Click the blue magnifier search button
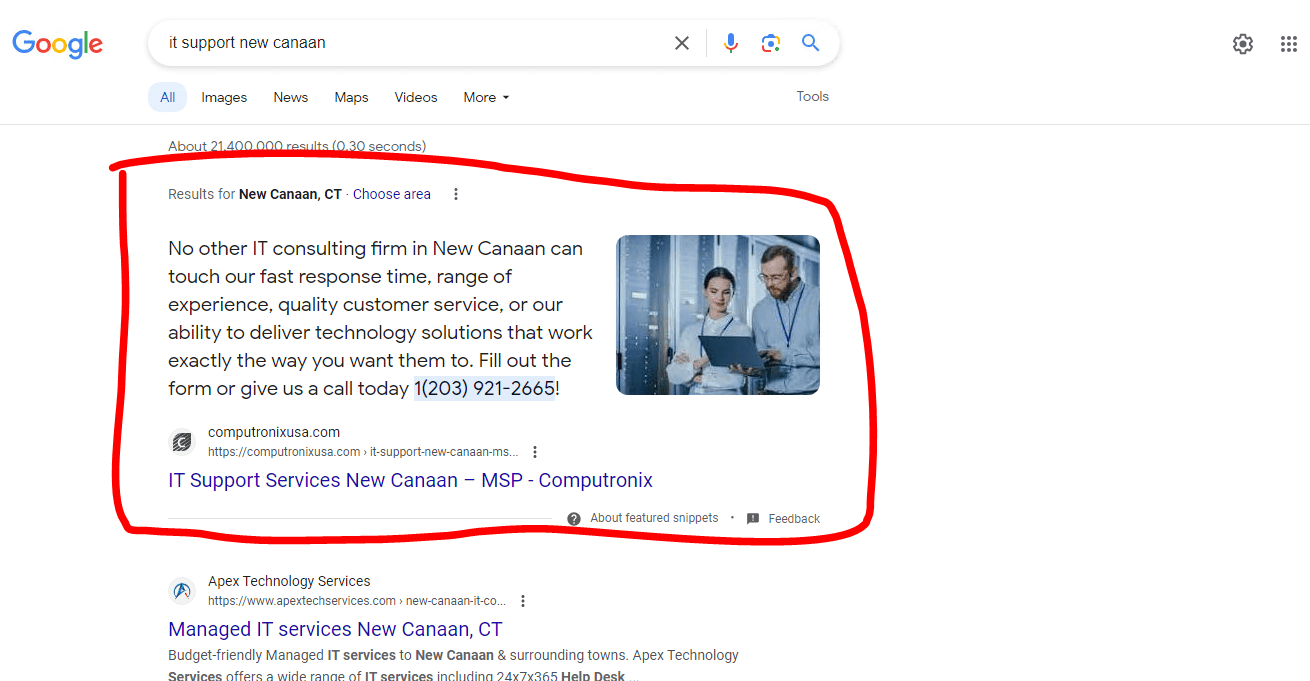The width and height of the screenshot is (1310, 681). tap(810, 43)
